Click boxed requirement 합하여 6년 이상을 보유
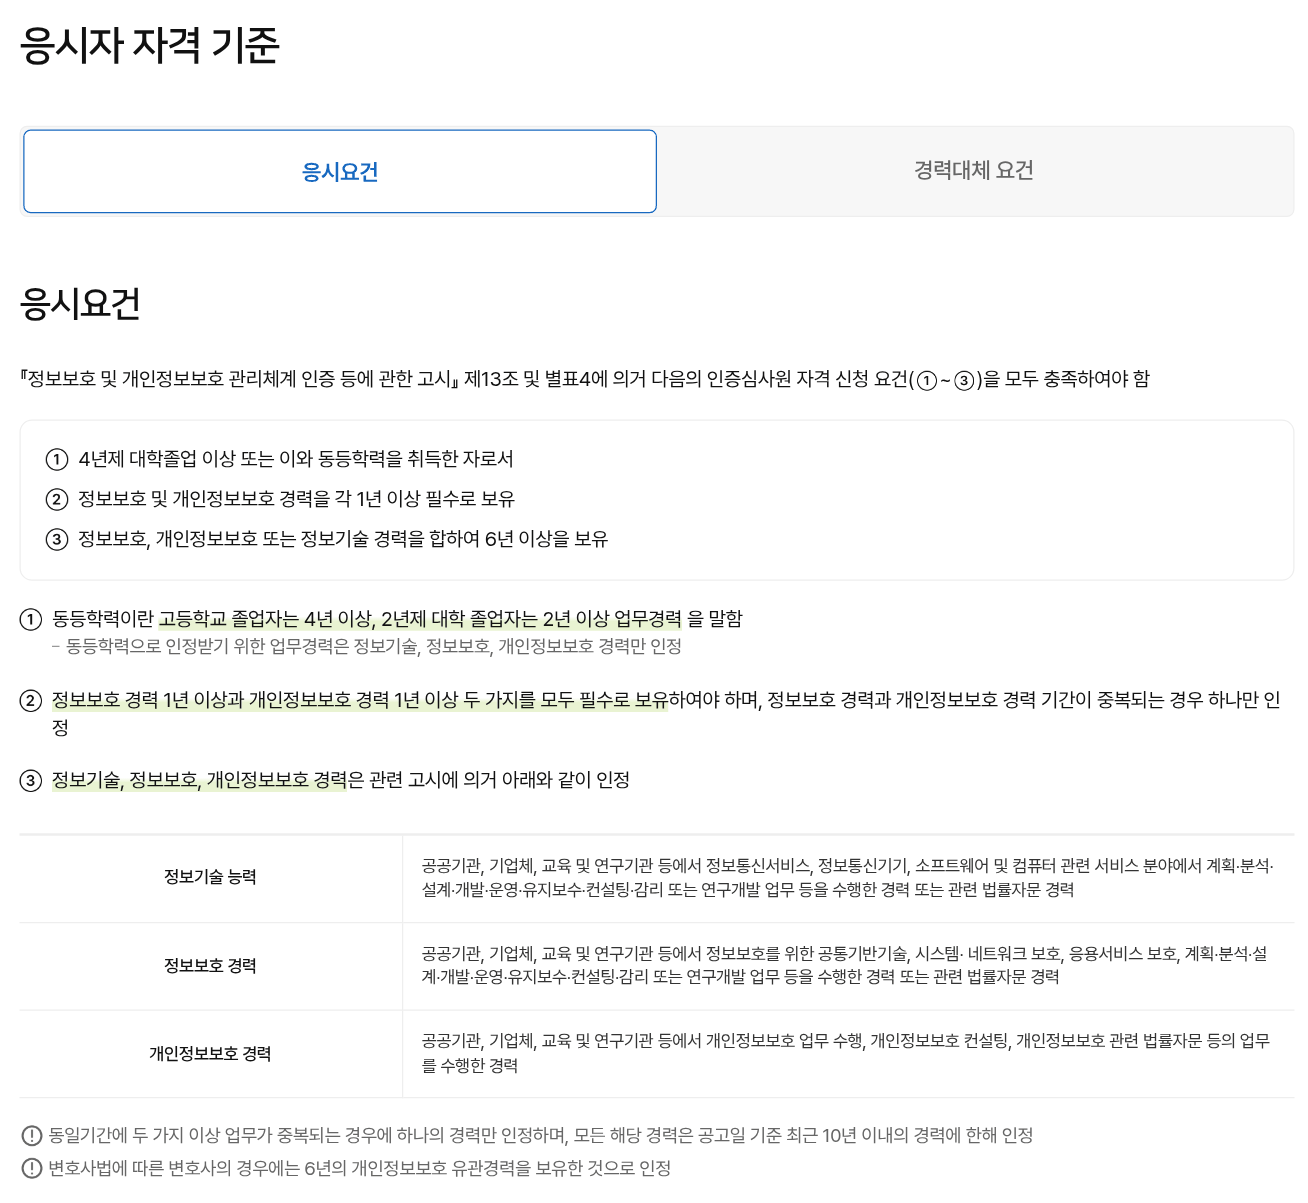The image size is (1308, 1203). coord(343,539)
